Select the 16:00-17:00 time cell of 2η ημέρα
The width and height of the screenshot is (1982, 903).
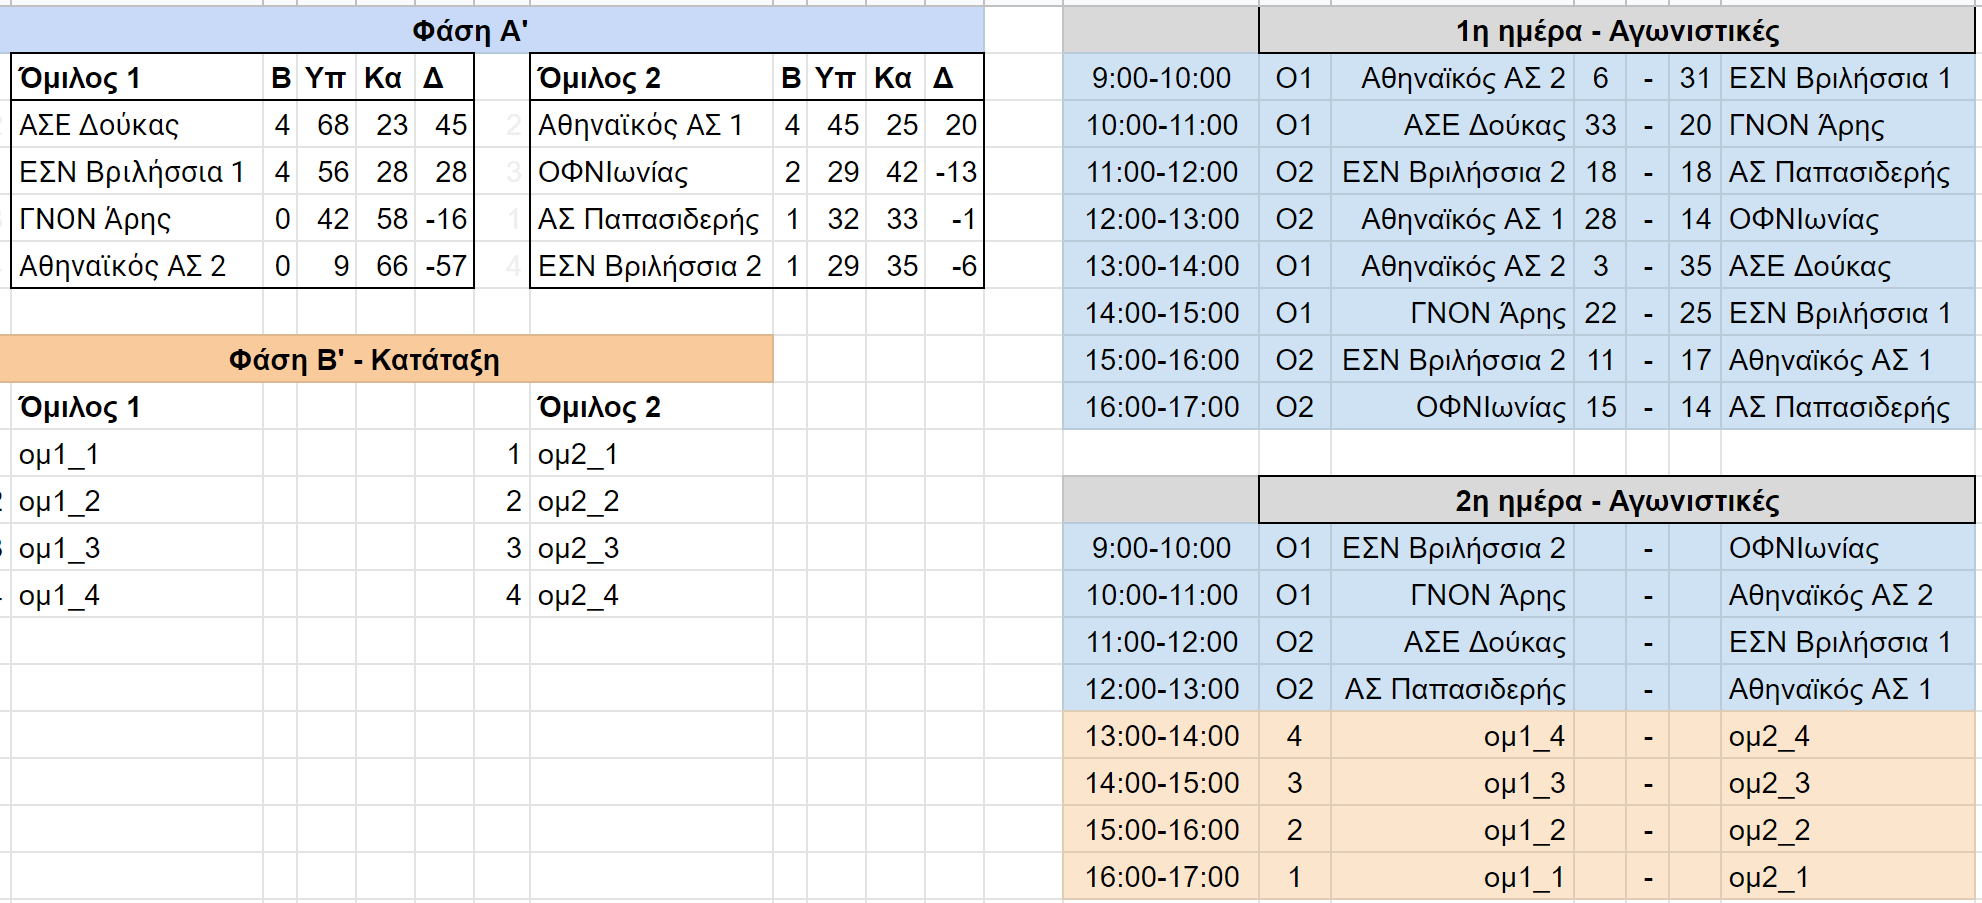point(1161,877)
